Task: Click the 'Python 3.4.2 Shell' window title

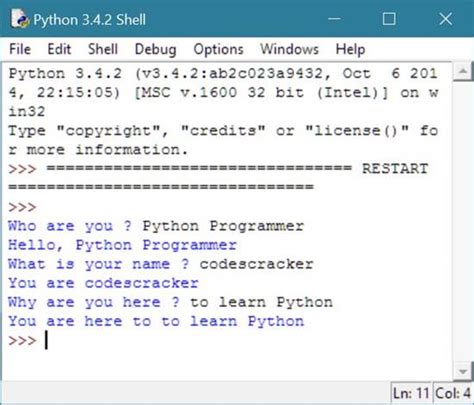Action: [89, 20]
